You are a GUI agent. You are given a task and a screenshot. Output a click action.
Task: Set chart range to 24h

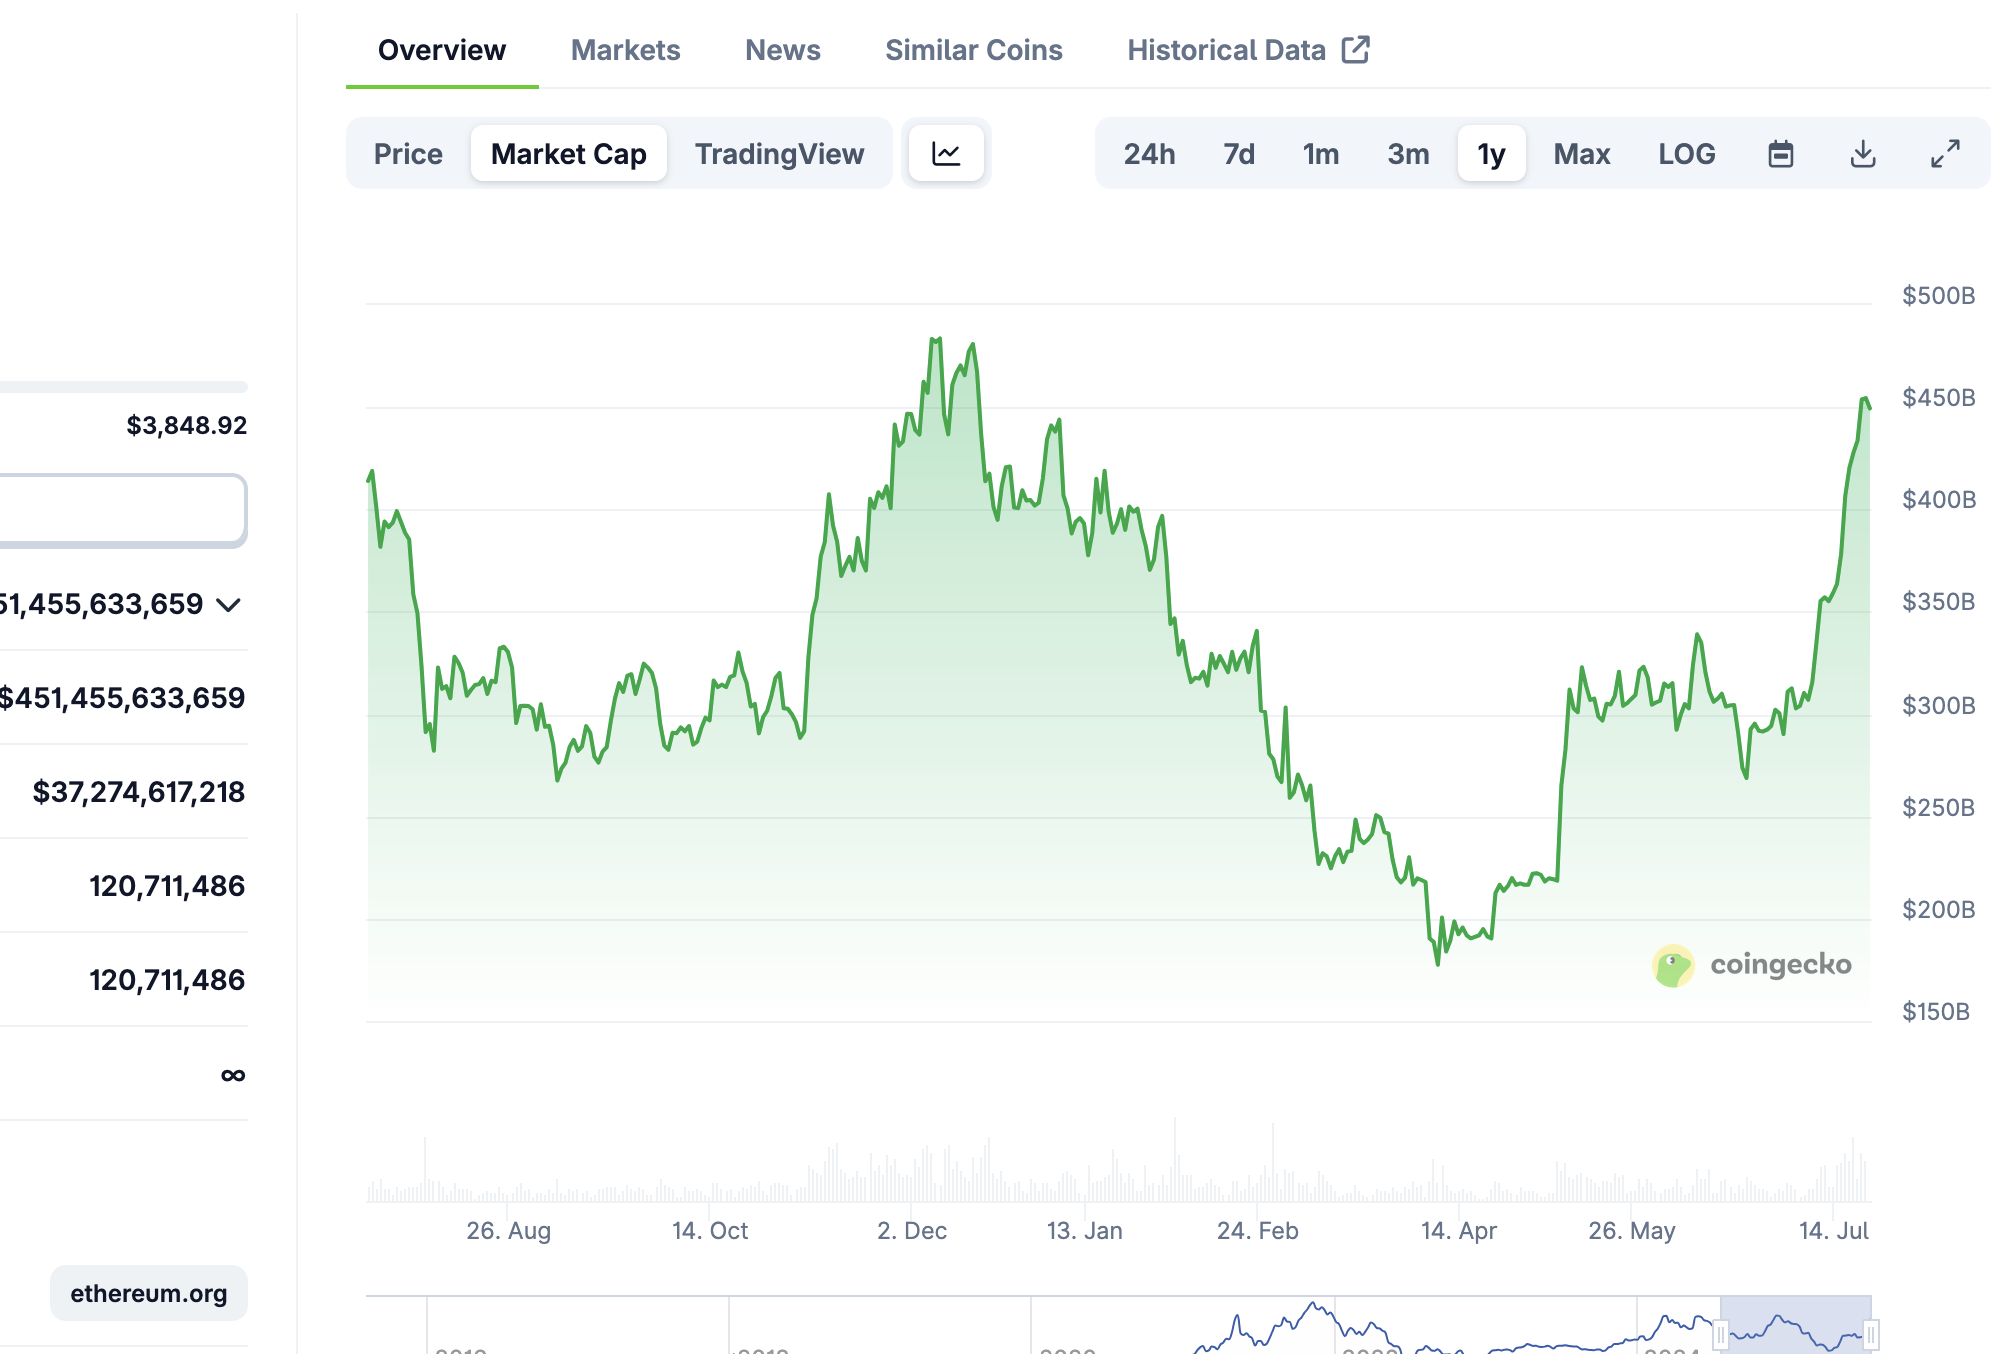[x=1149, y=153]
